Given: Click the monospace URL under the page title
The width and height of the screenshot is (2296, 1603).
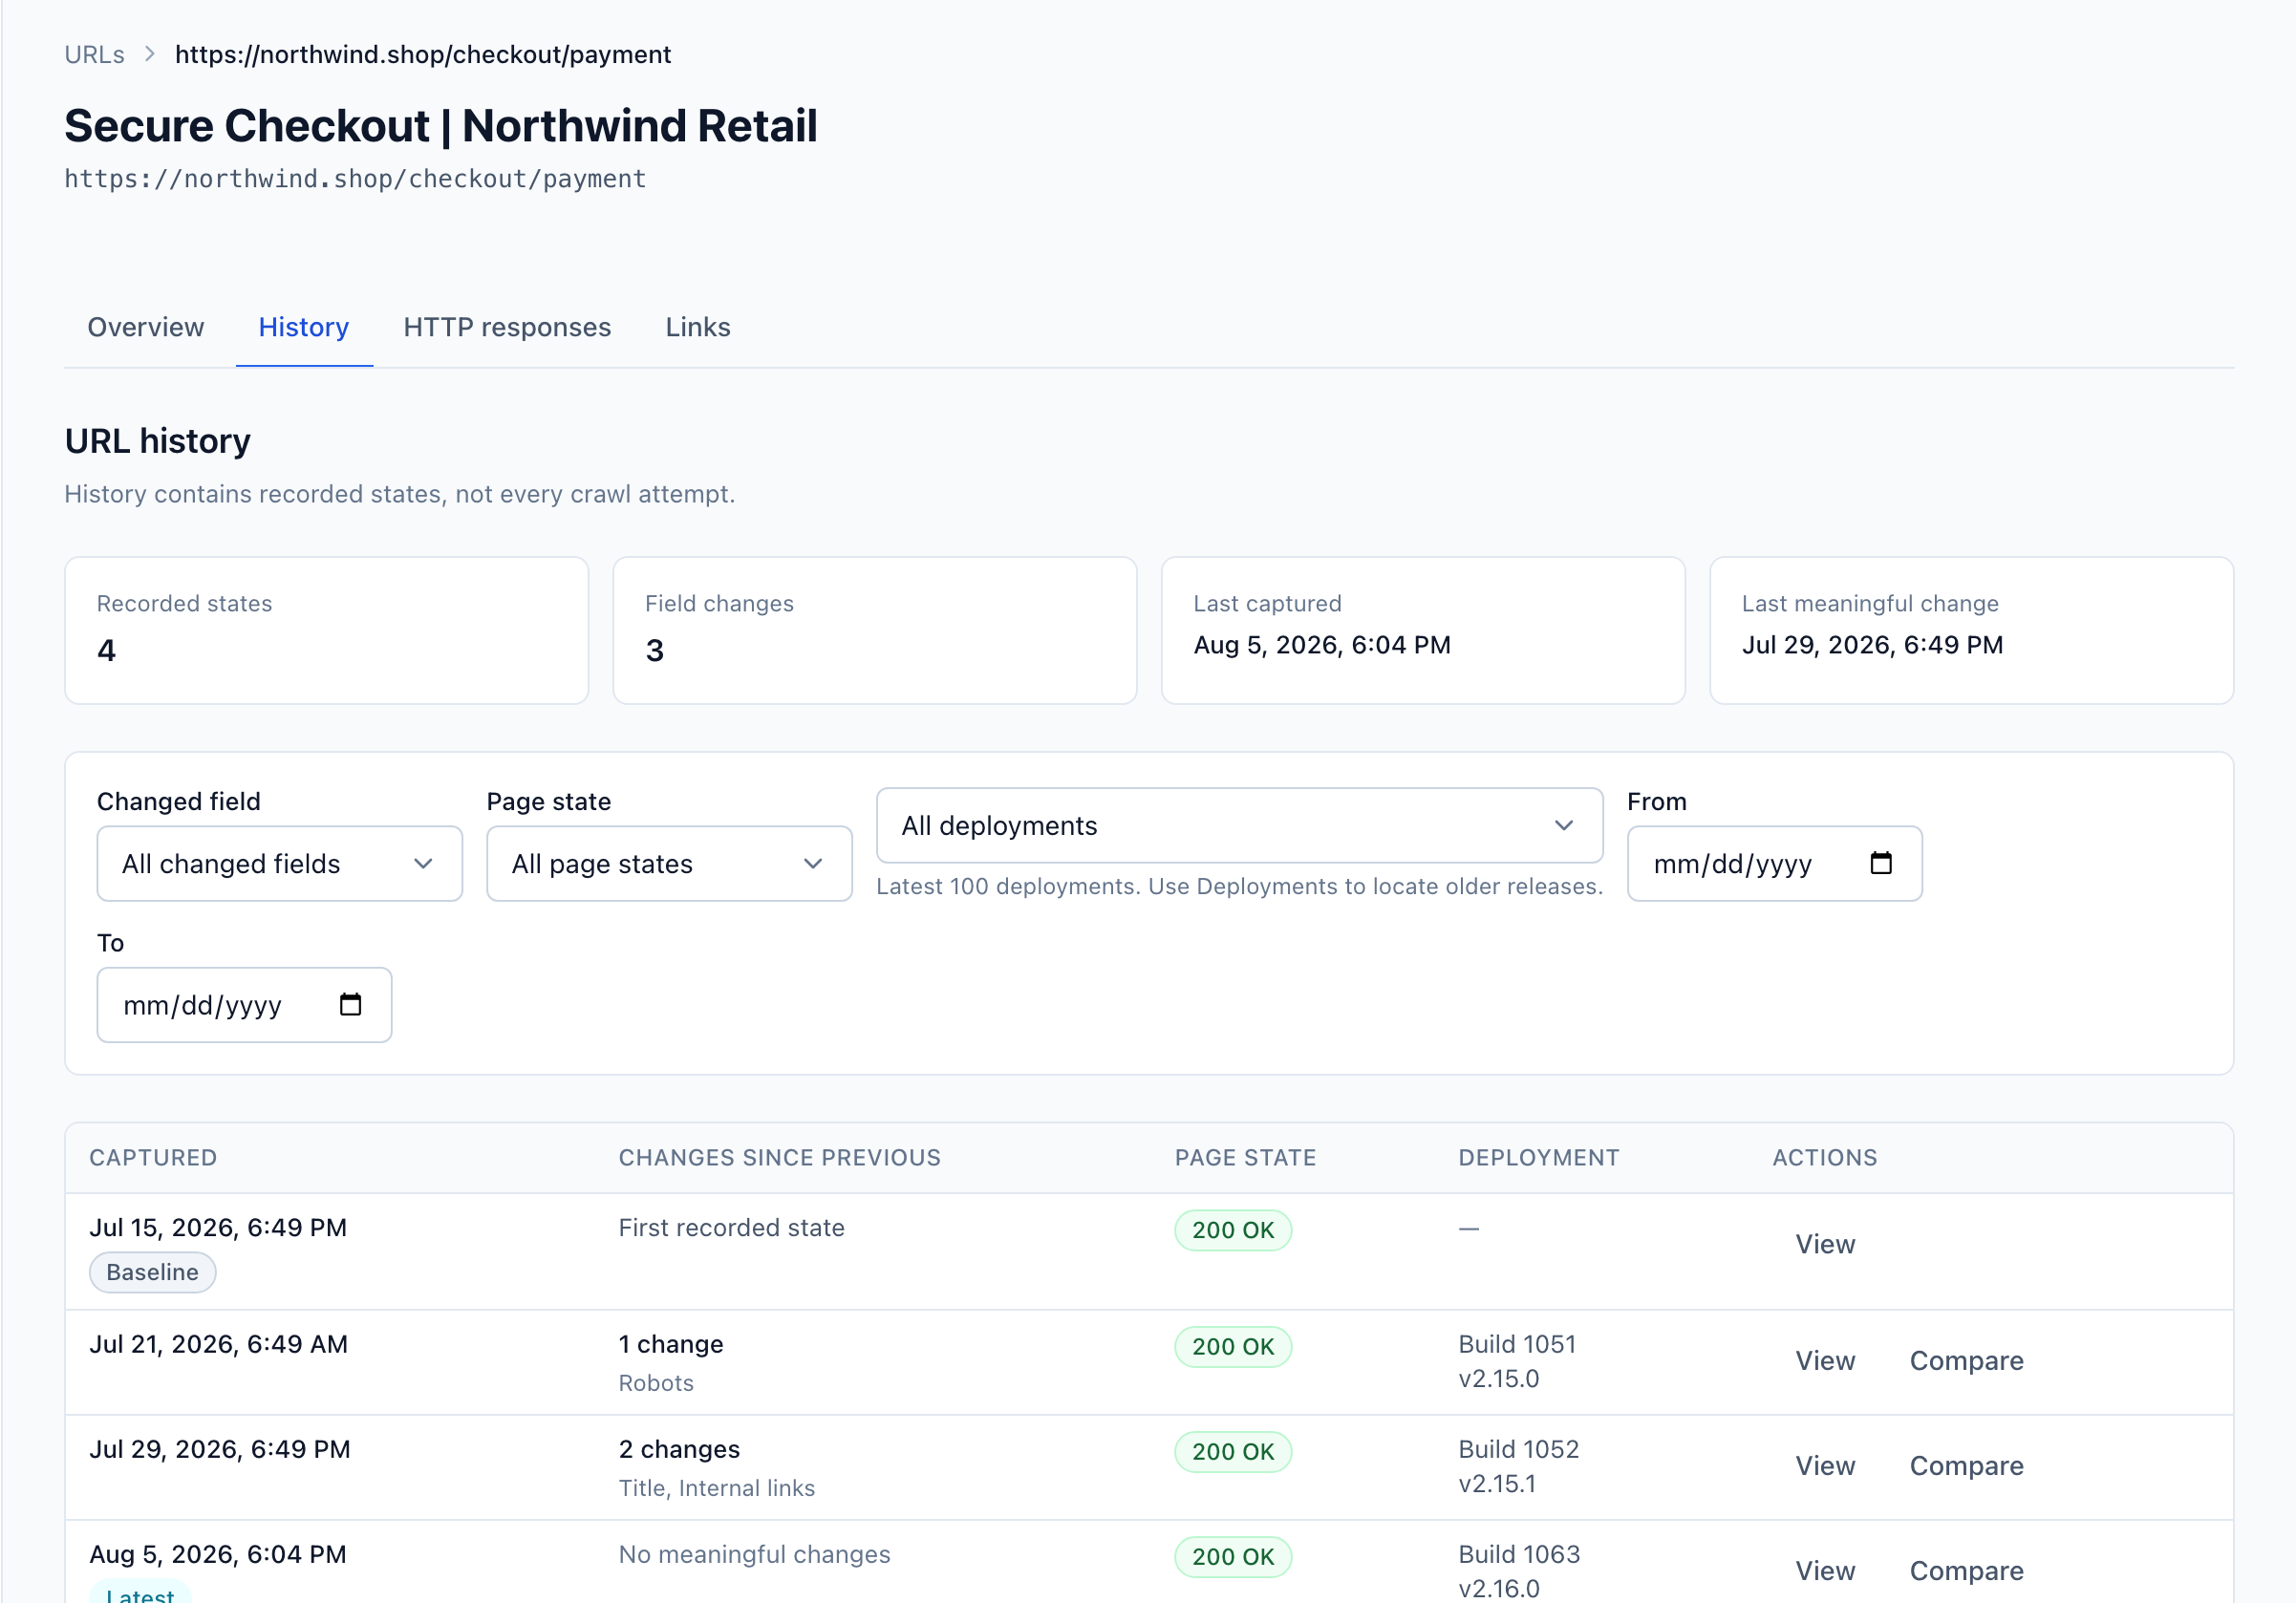Looking at the screenshot, I should pos(355,178).
